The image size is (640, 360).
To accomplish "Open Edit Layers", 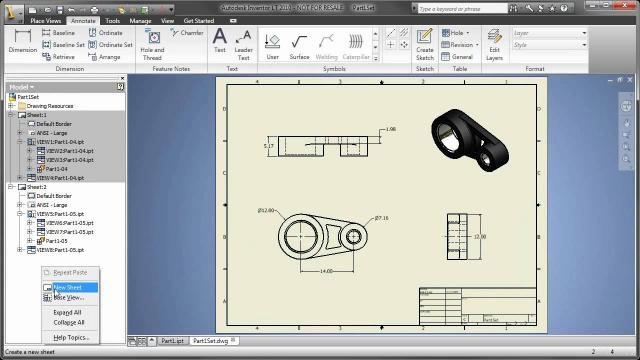I will pos(494,45).
